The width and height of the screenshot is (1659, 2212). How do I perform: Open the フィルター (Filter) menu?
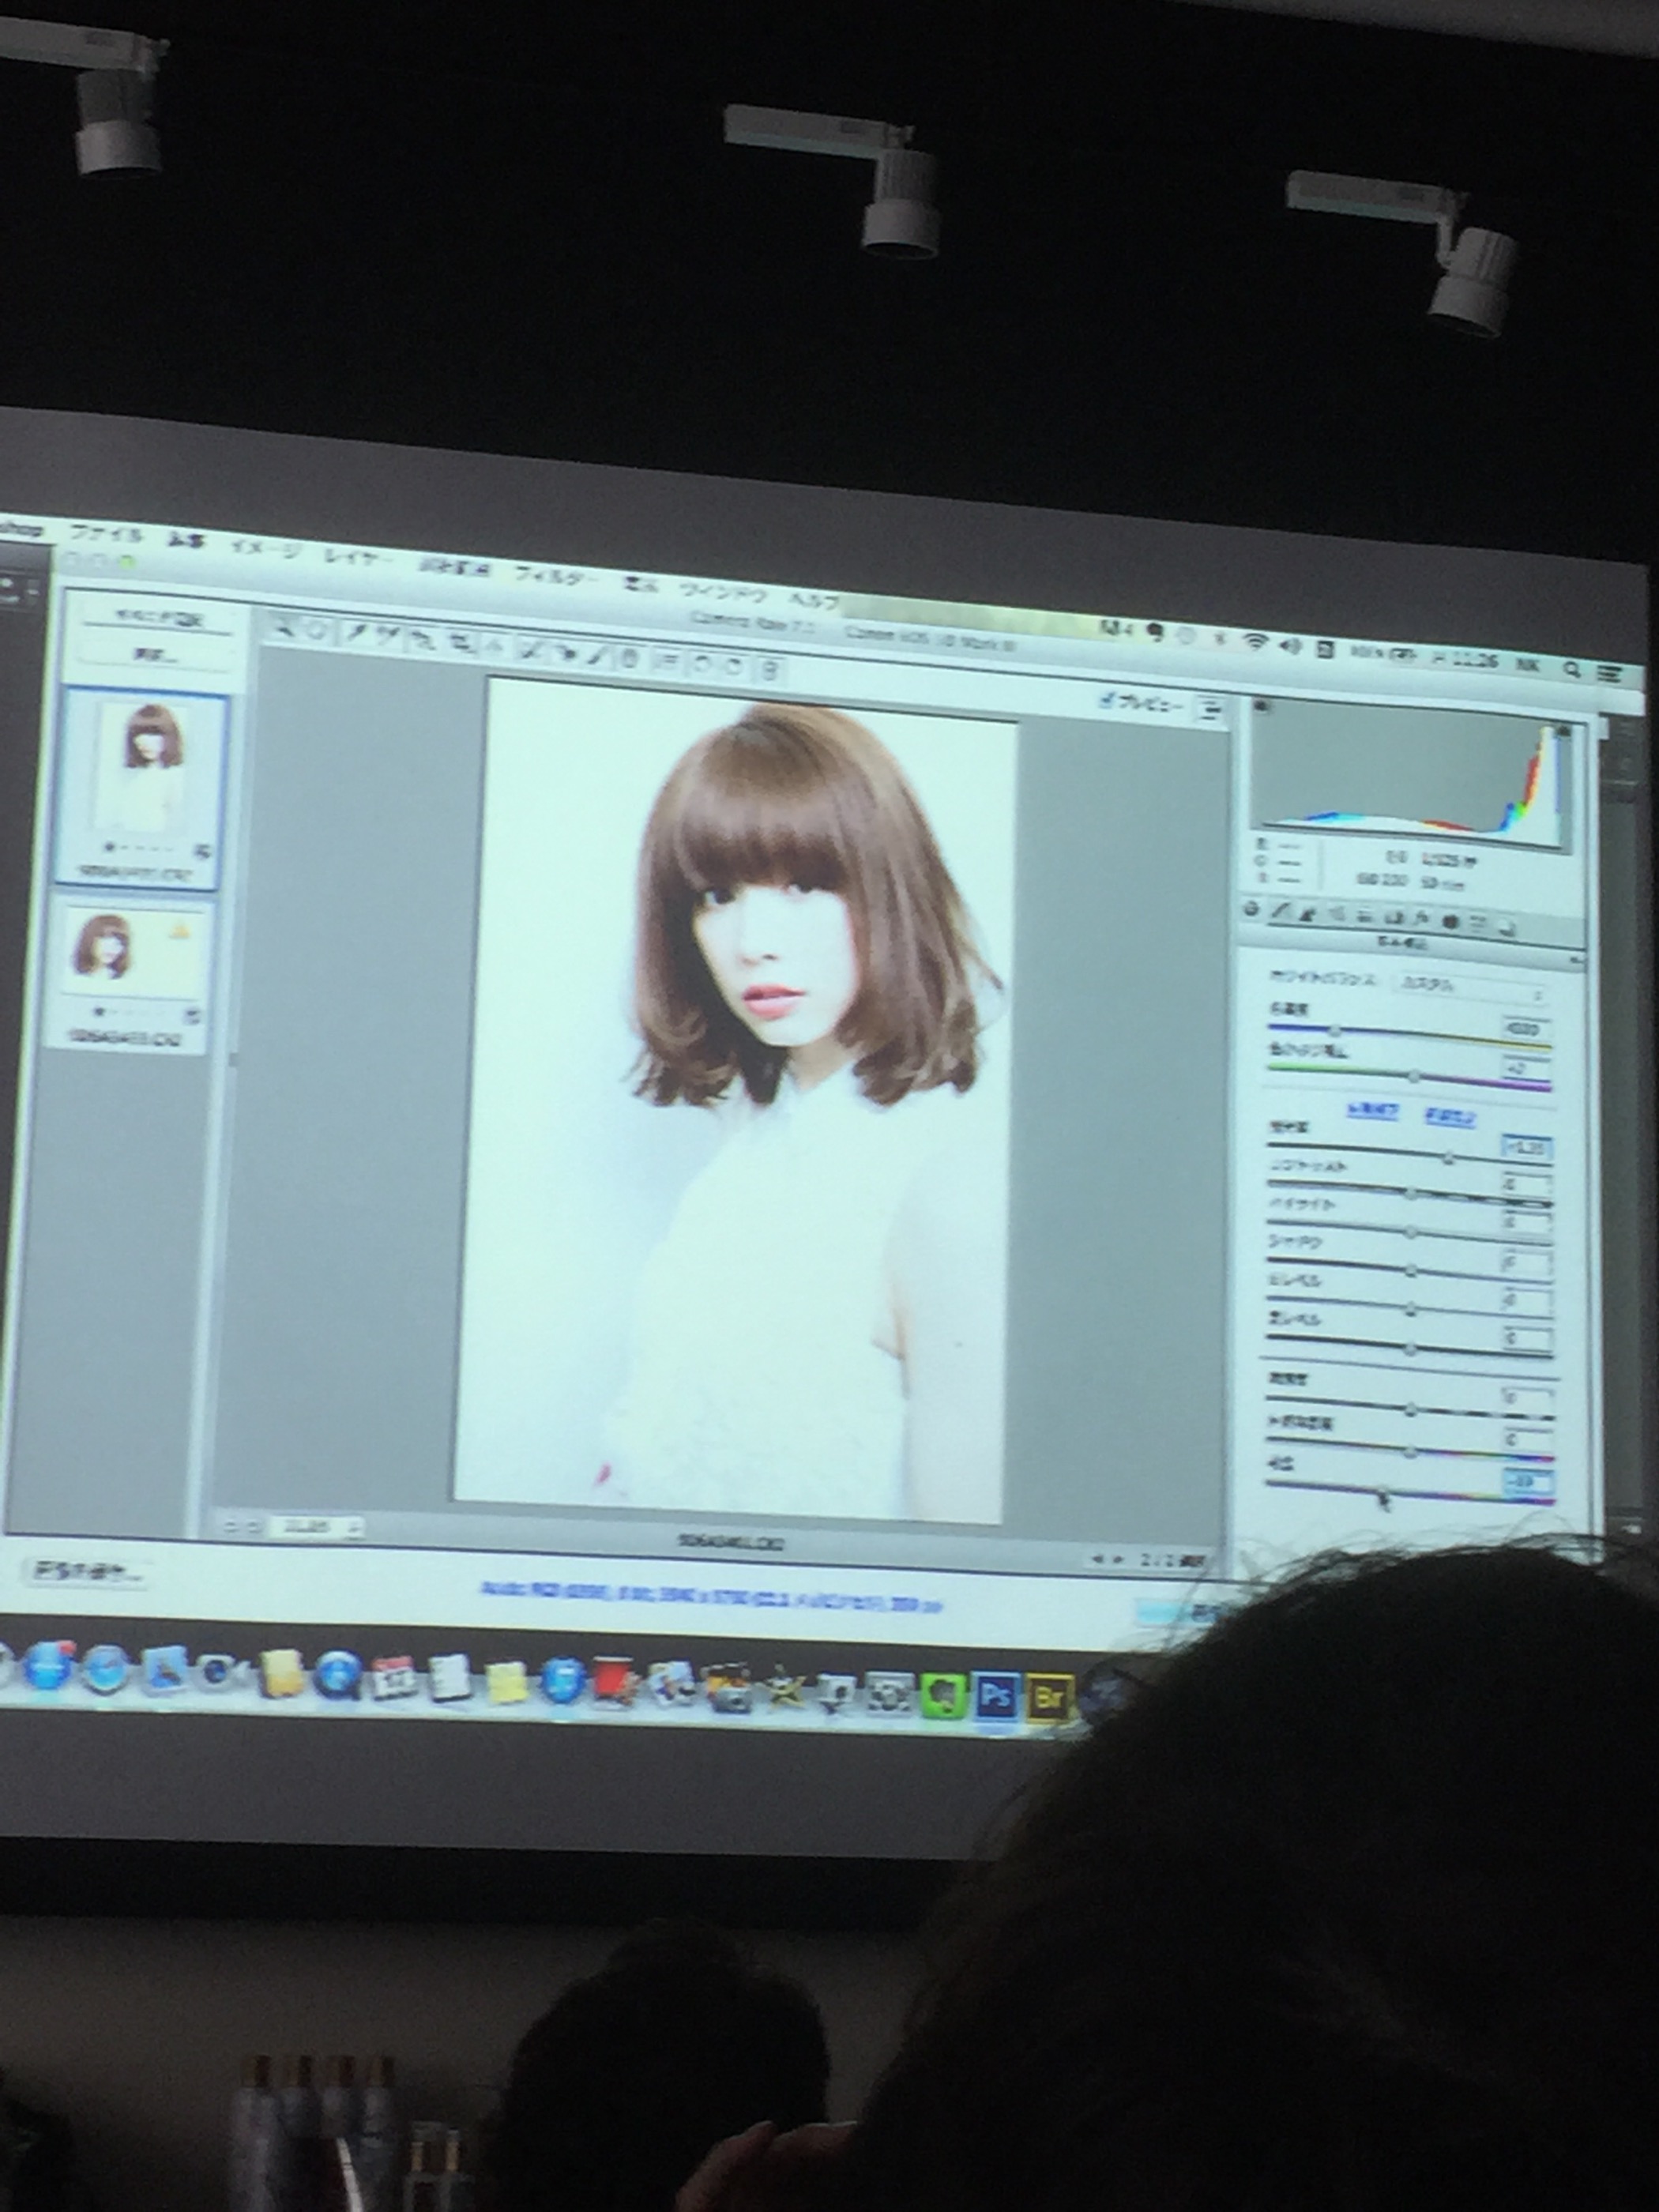pyautogui.click(x=556, y=576)
